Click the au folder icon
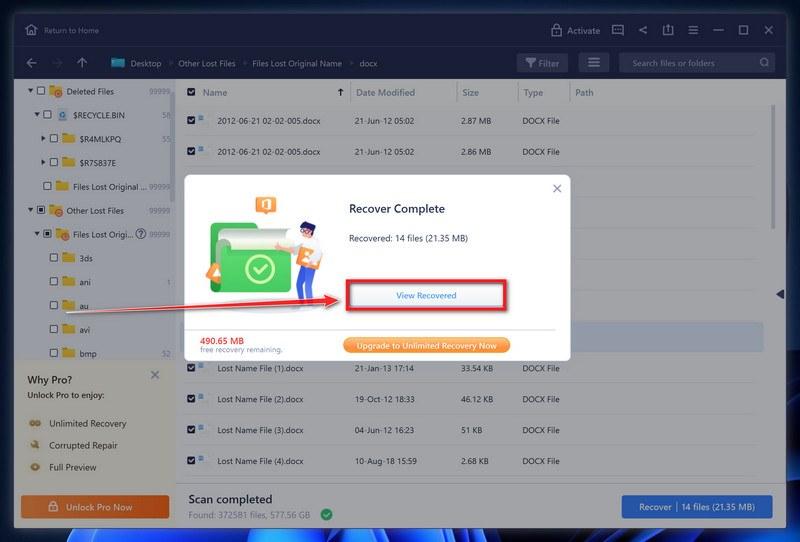 [68, 305]
